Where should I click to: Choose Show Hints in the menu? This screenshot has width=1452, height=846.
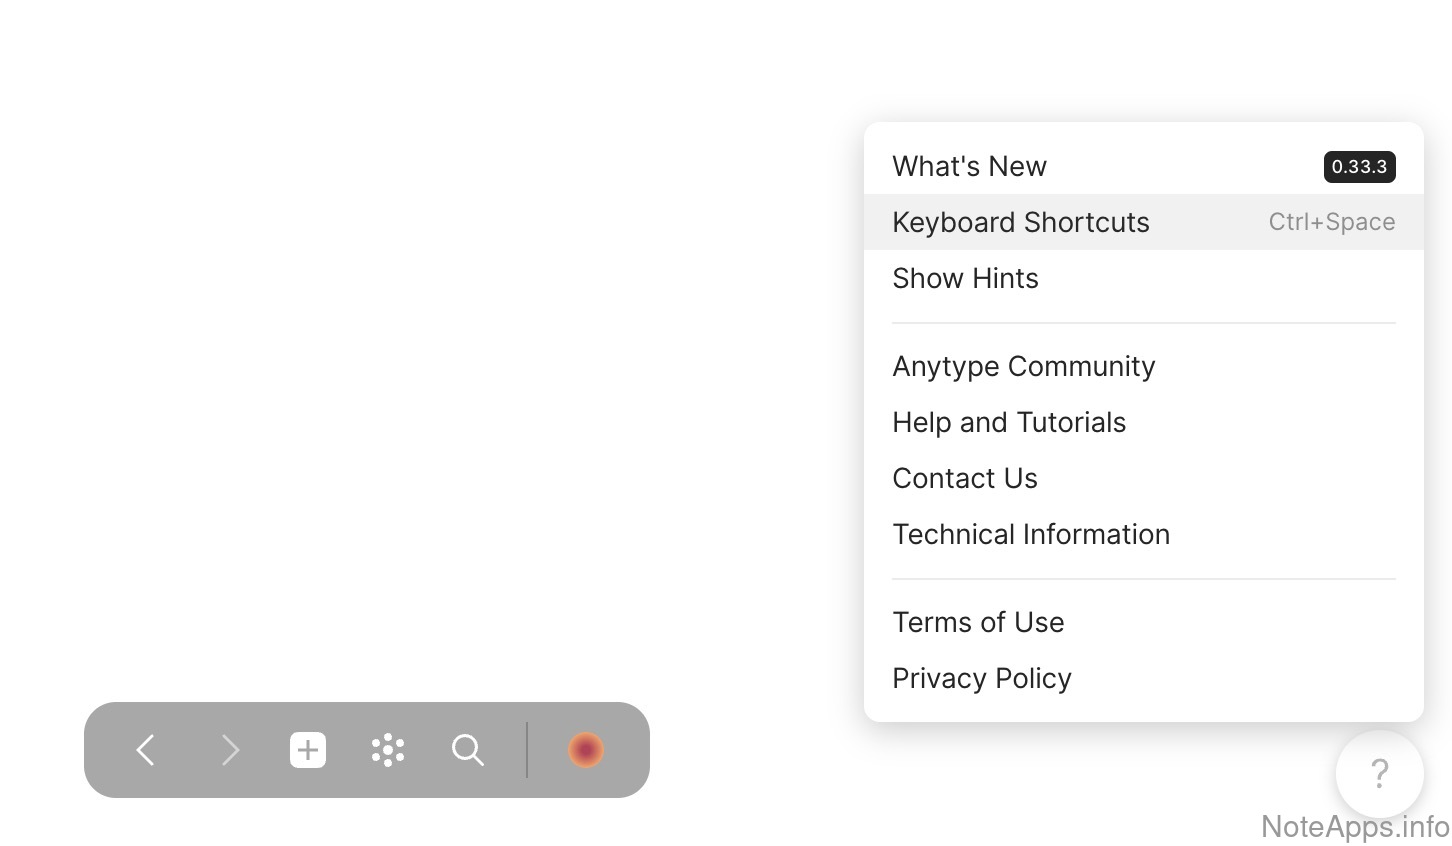965,278
